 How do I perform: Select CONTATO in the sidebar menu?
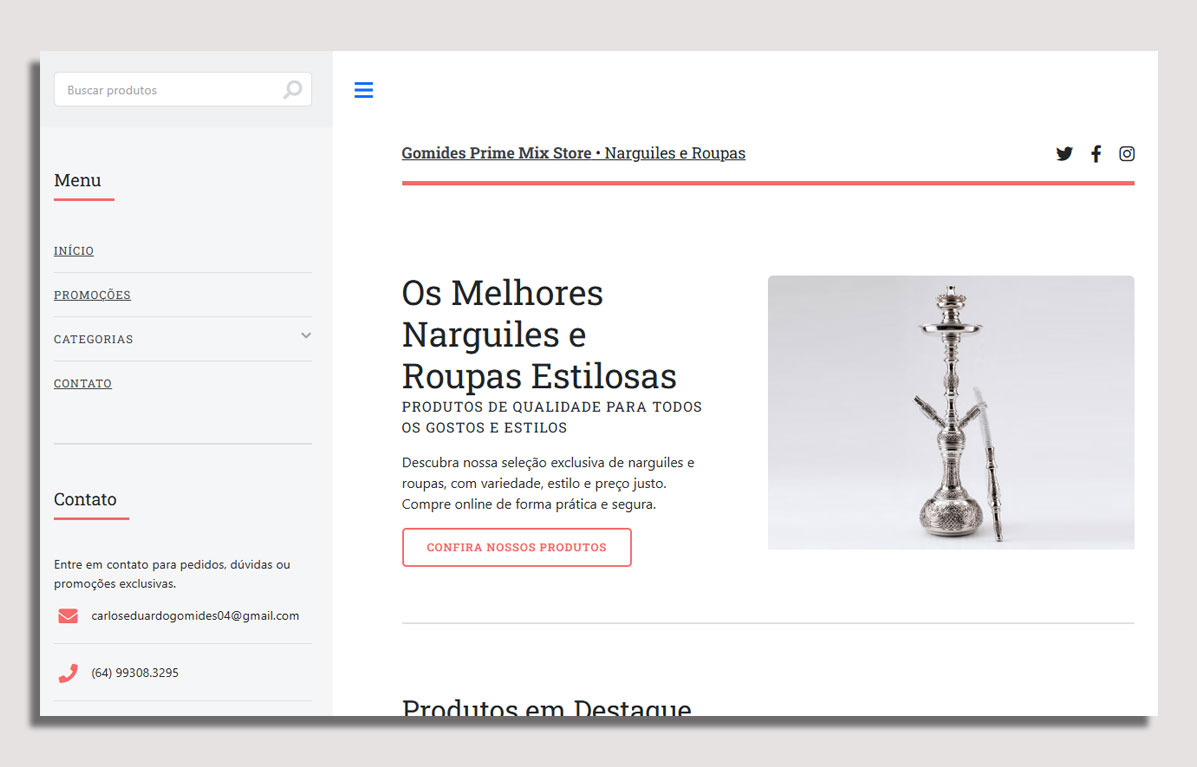point(83,384)
